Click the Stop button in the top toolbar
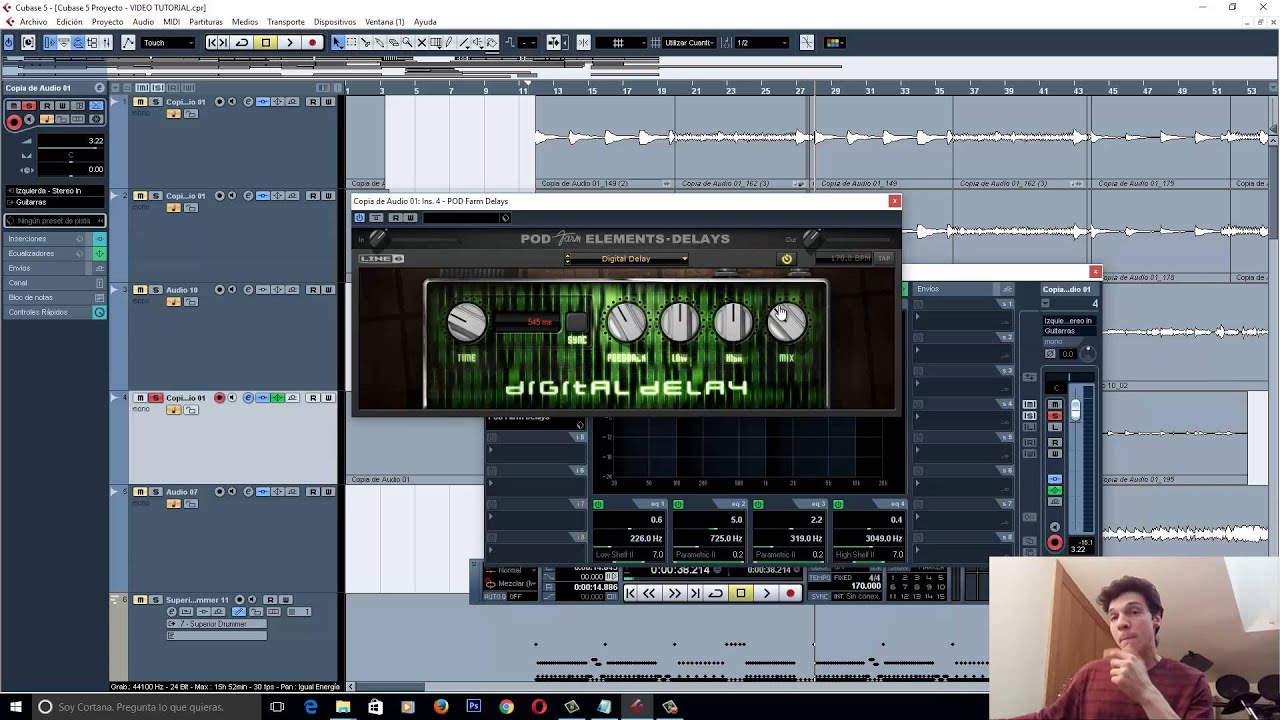Image resolution: width=1280 pixels, height=720 pixels. [x=265, y=42]
